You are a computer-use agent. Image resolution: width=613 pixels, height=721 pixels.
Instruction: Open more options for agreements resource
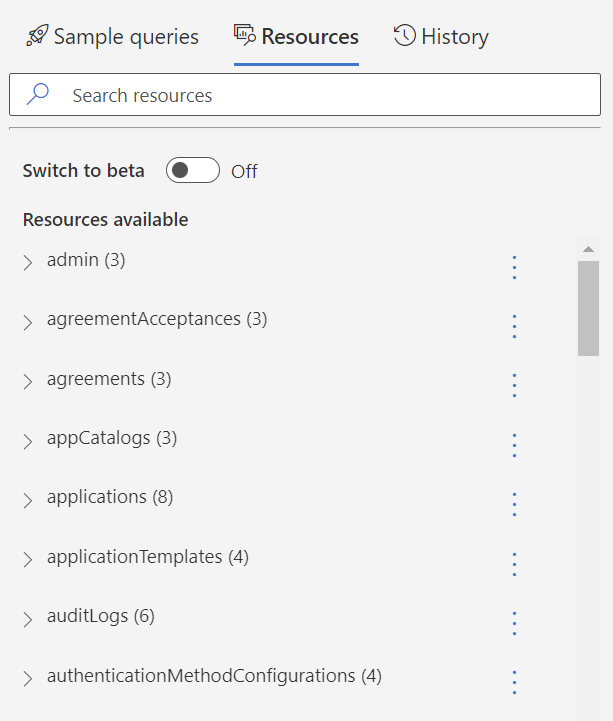[x=514, y=386]
